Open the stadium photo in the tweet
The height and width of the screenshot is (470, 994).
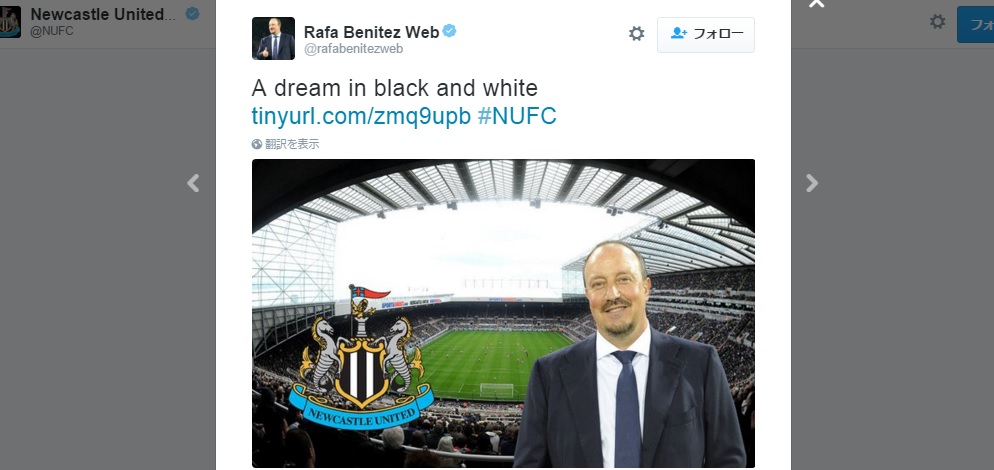pos(503,313)
